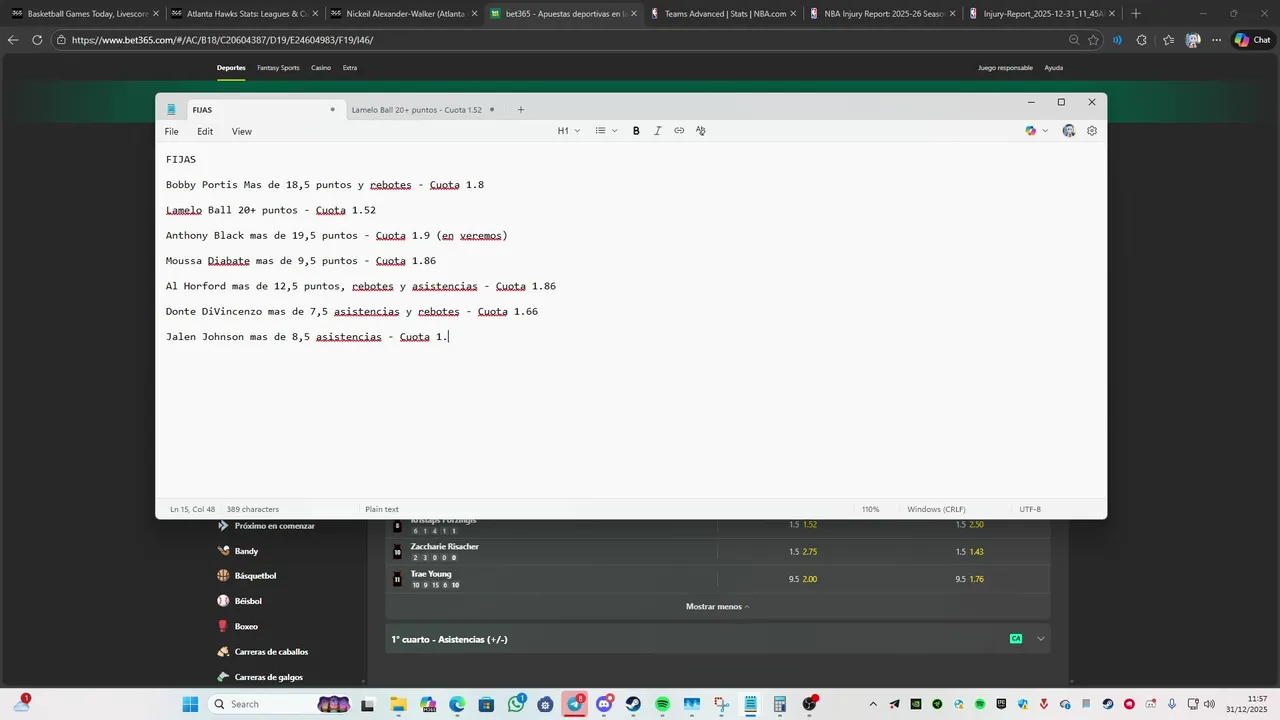Refresh the bet365 browser page
1280x720 pixels.
37,40
